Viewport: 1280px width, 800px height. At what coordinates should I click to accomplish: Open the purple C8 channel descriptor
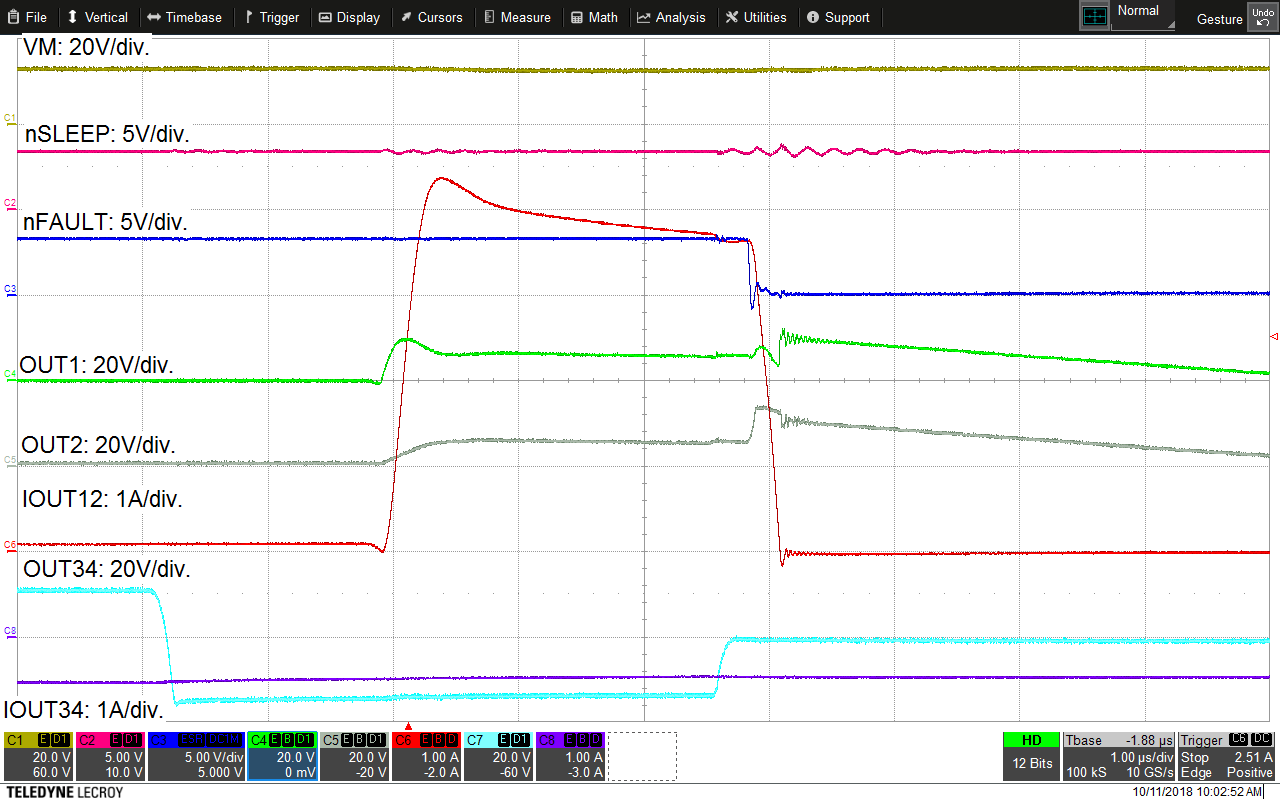569,756
